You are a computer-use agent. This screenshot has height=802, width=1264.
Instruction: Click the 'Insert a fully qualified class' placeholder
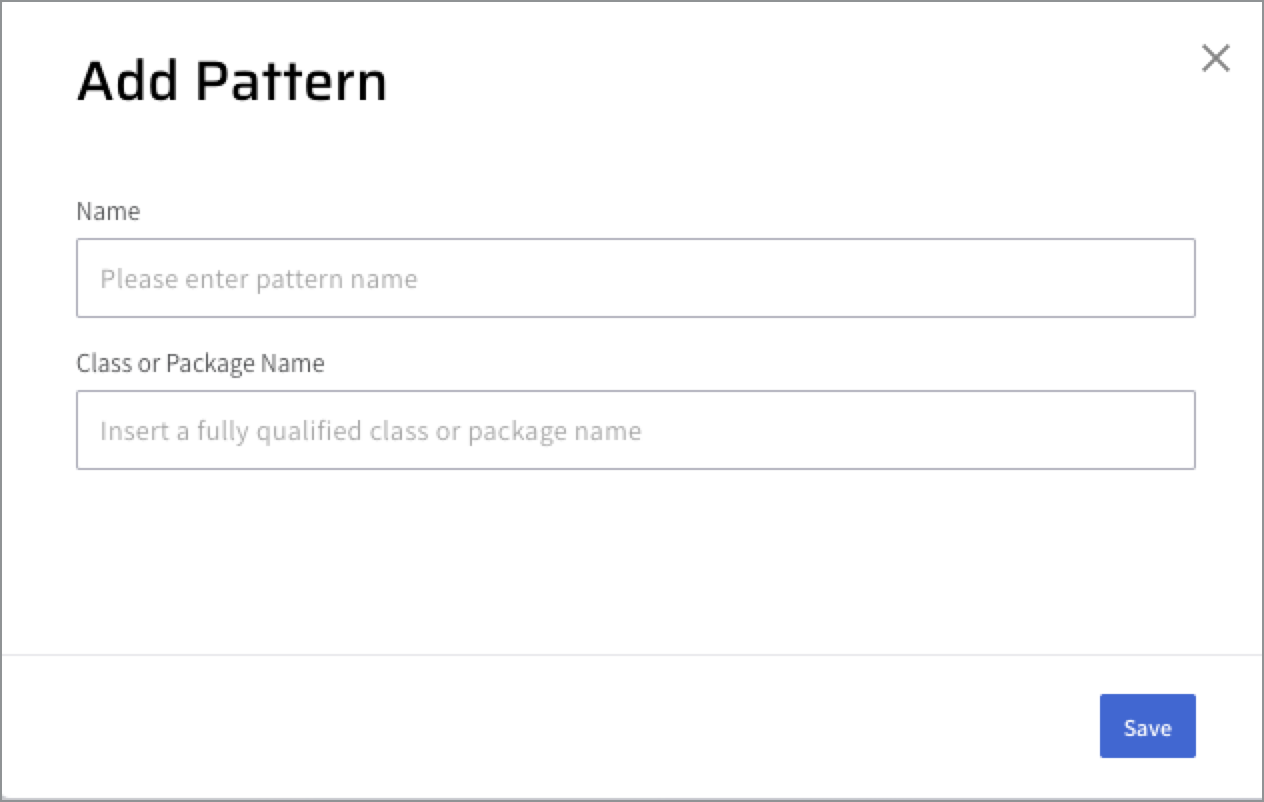370,431
